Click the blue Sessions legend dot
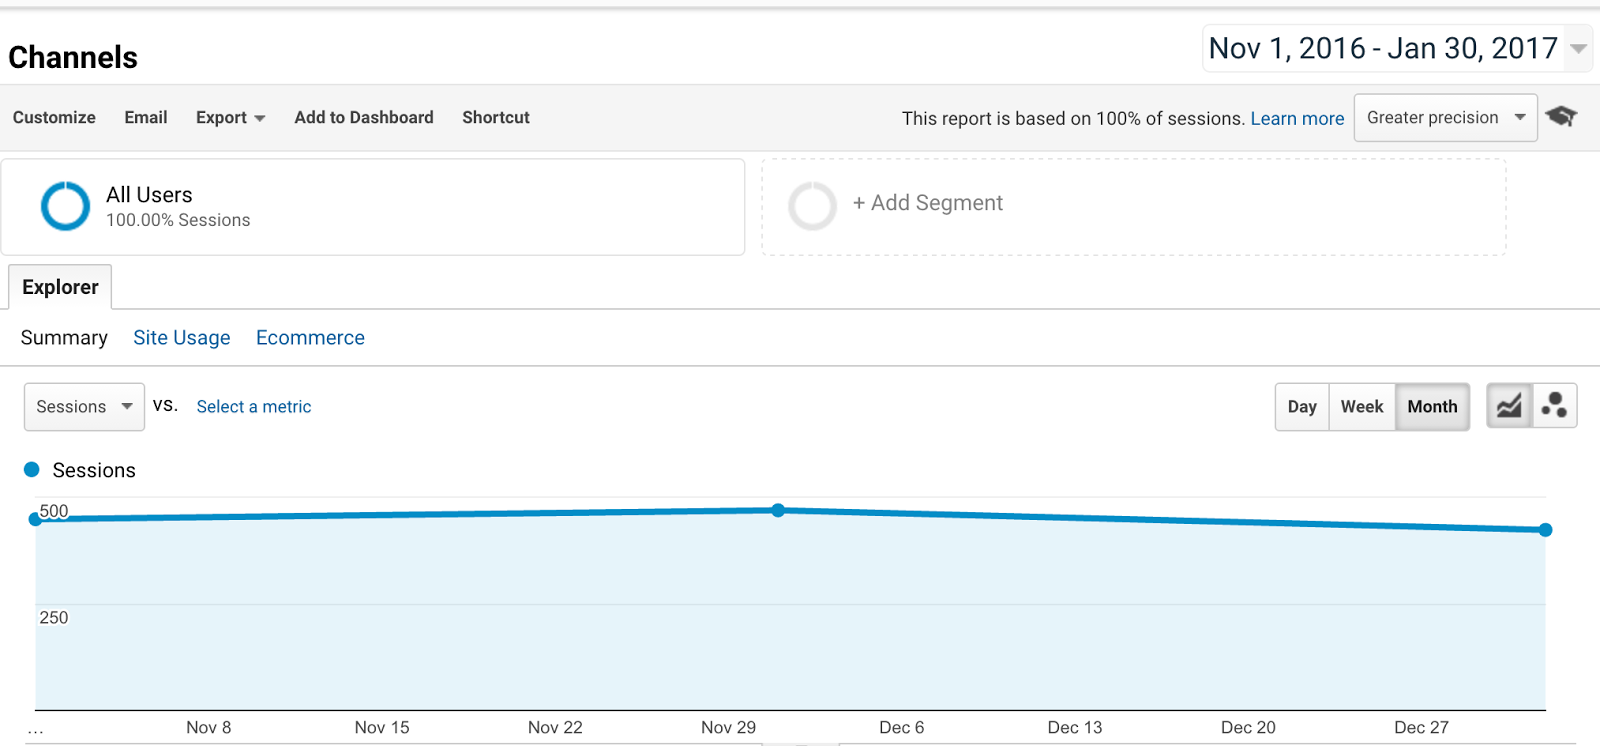1600x746 pixels. [32, 470]
